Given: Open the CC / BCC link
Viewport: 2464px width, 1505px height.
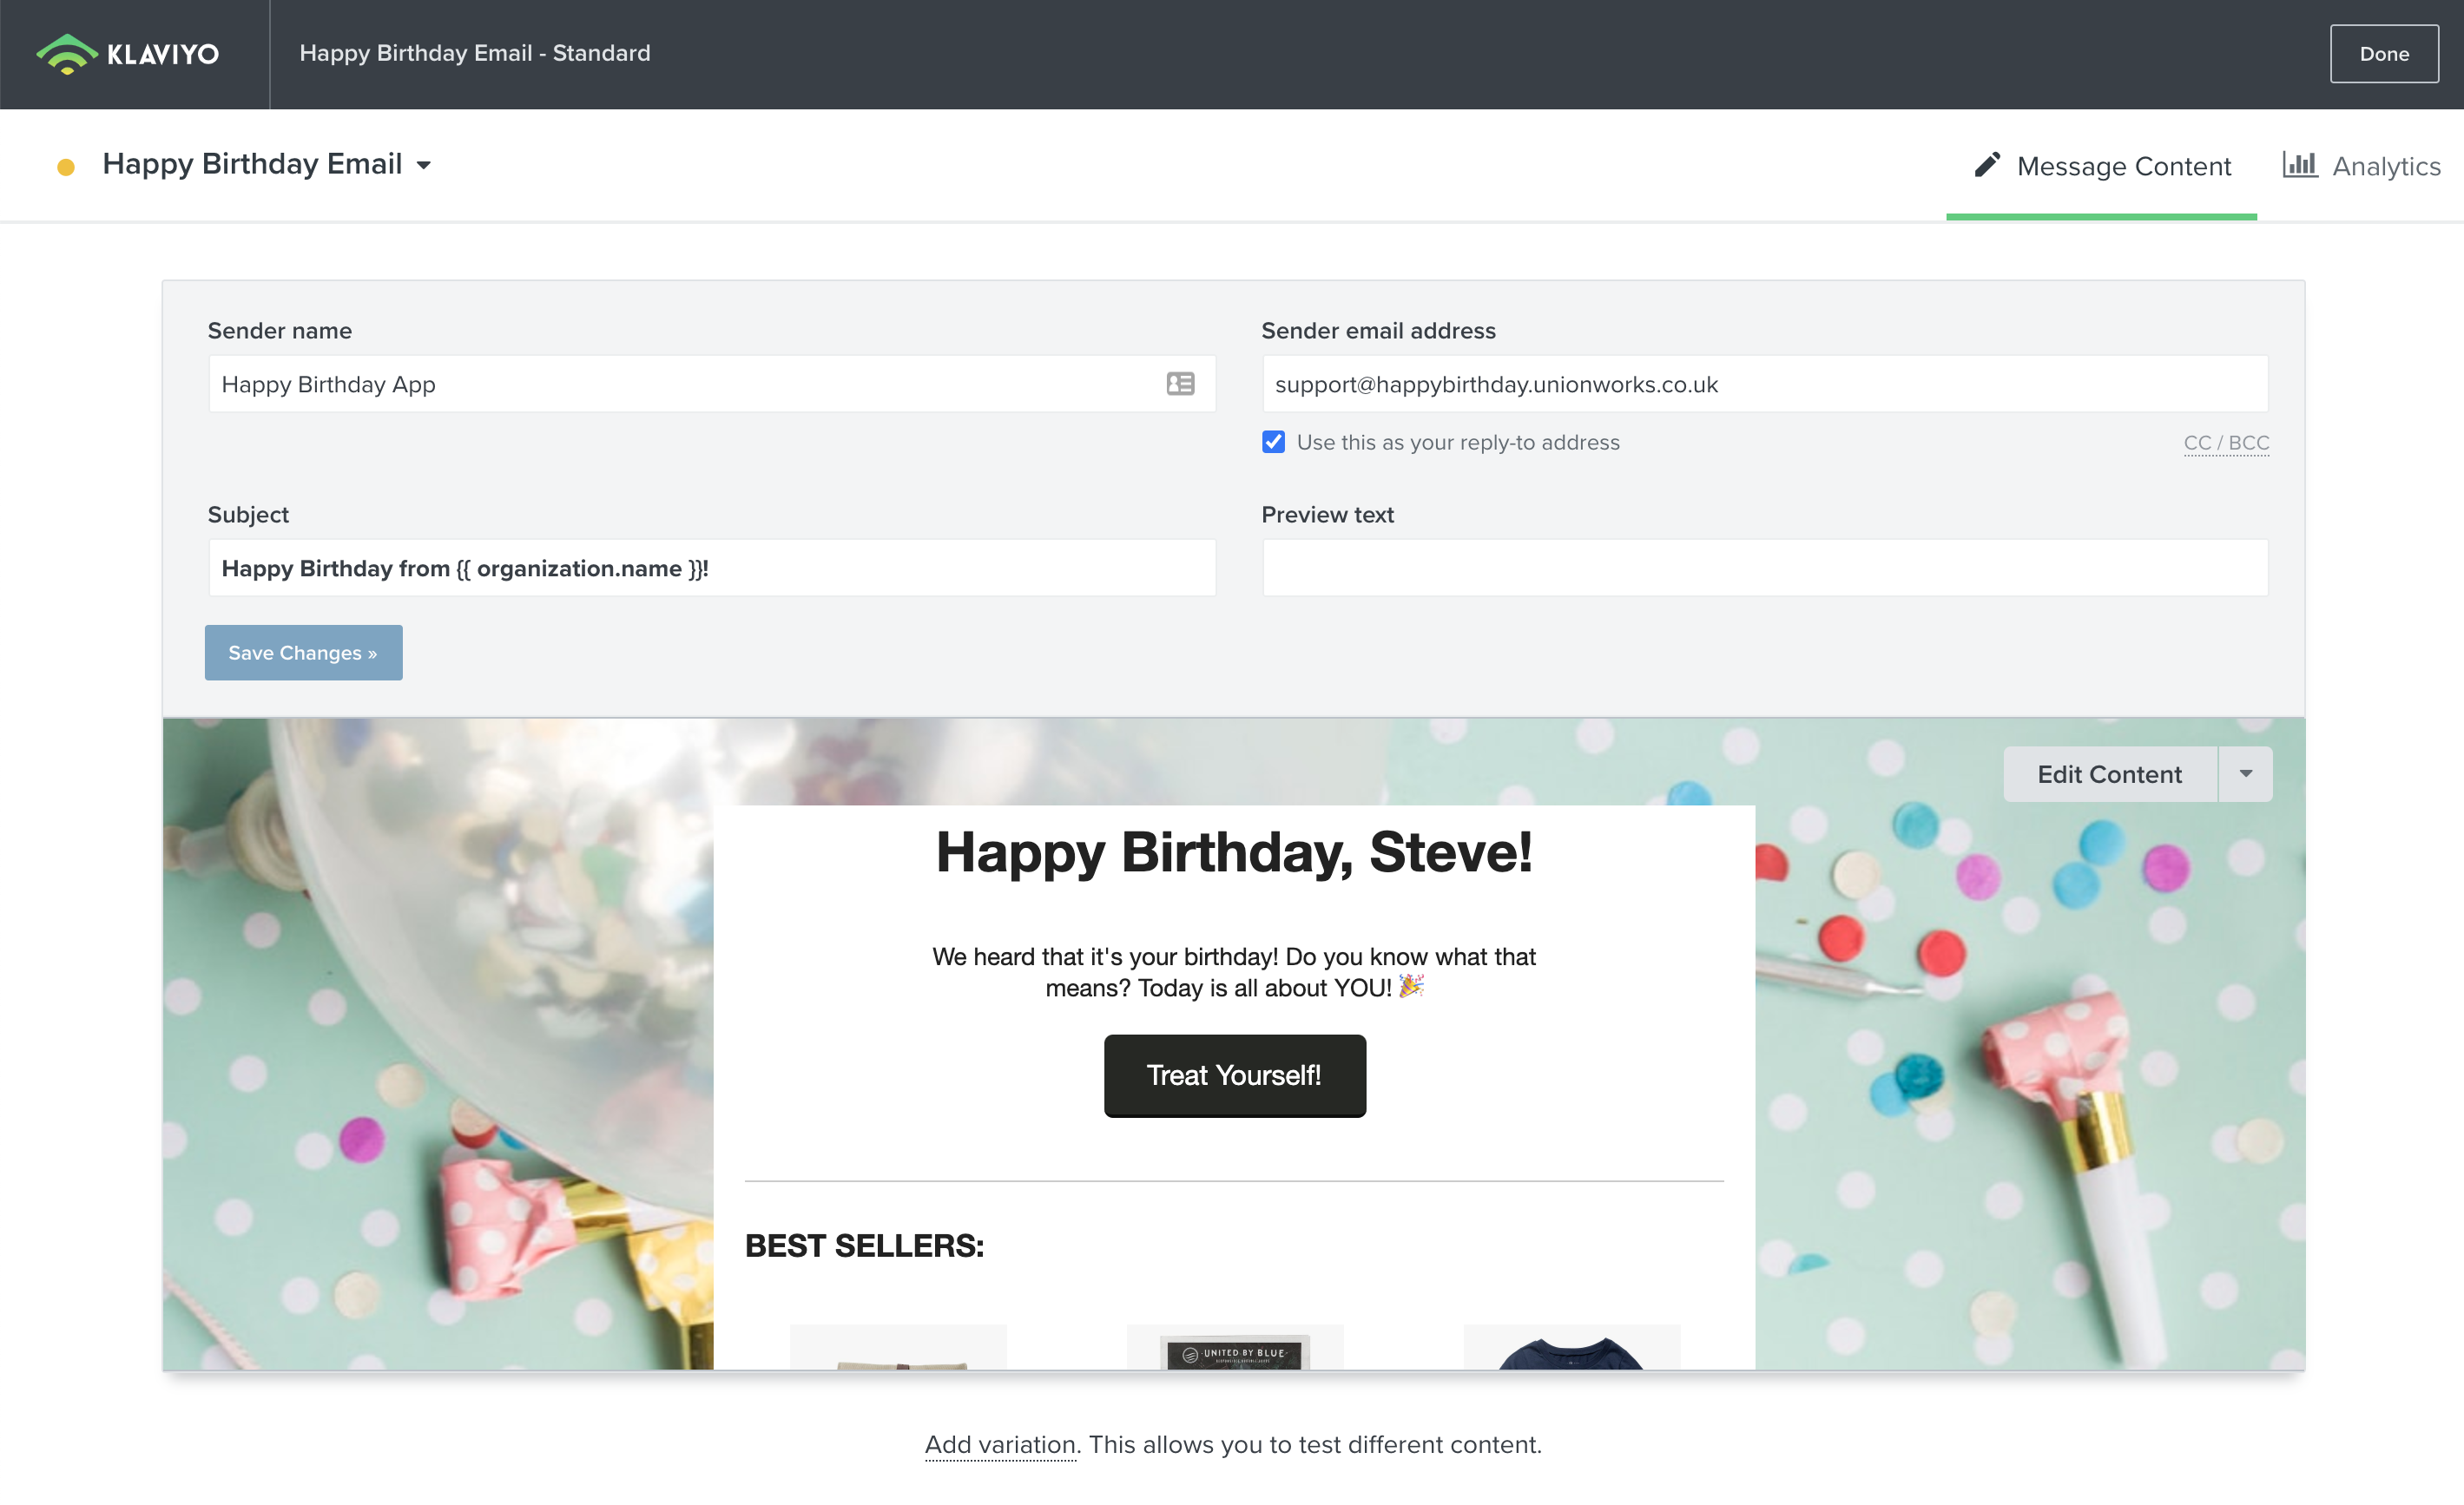Looking at the screenshot, I should point(2226,443).
